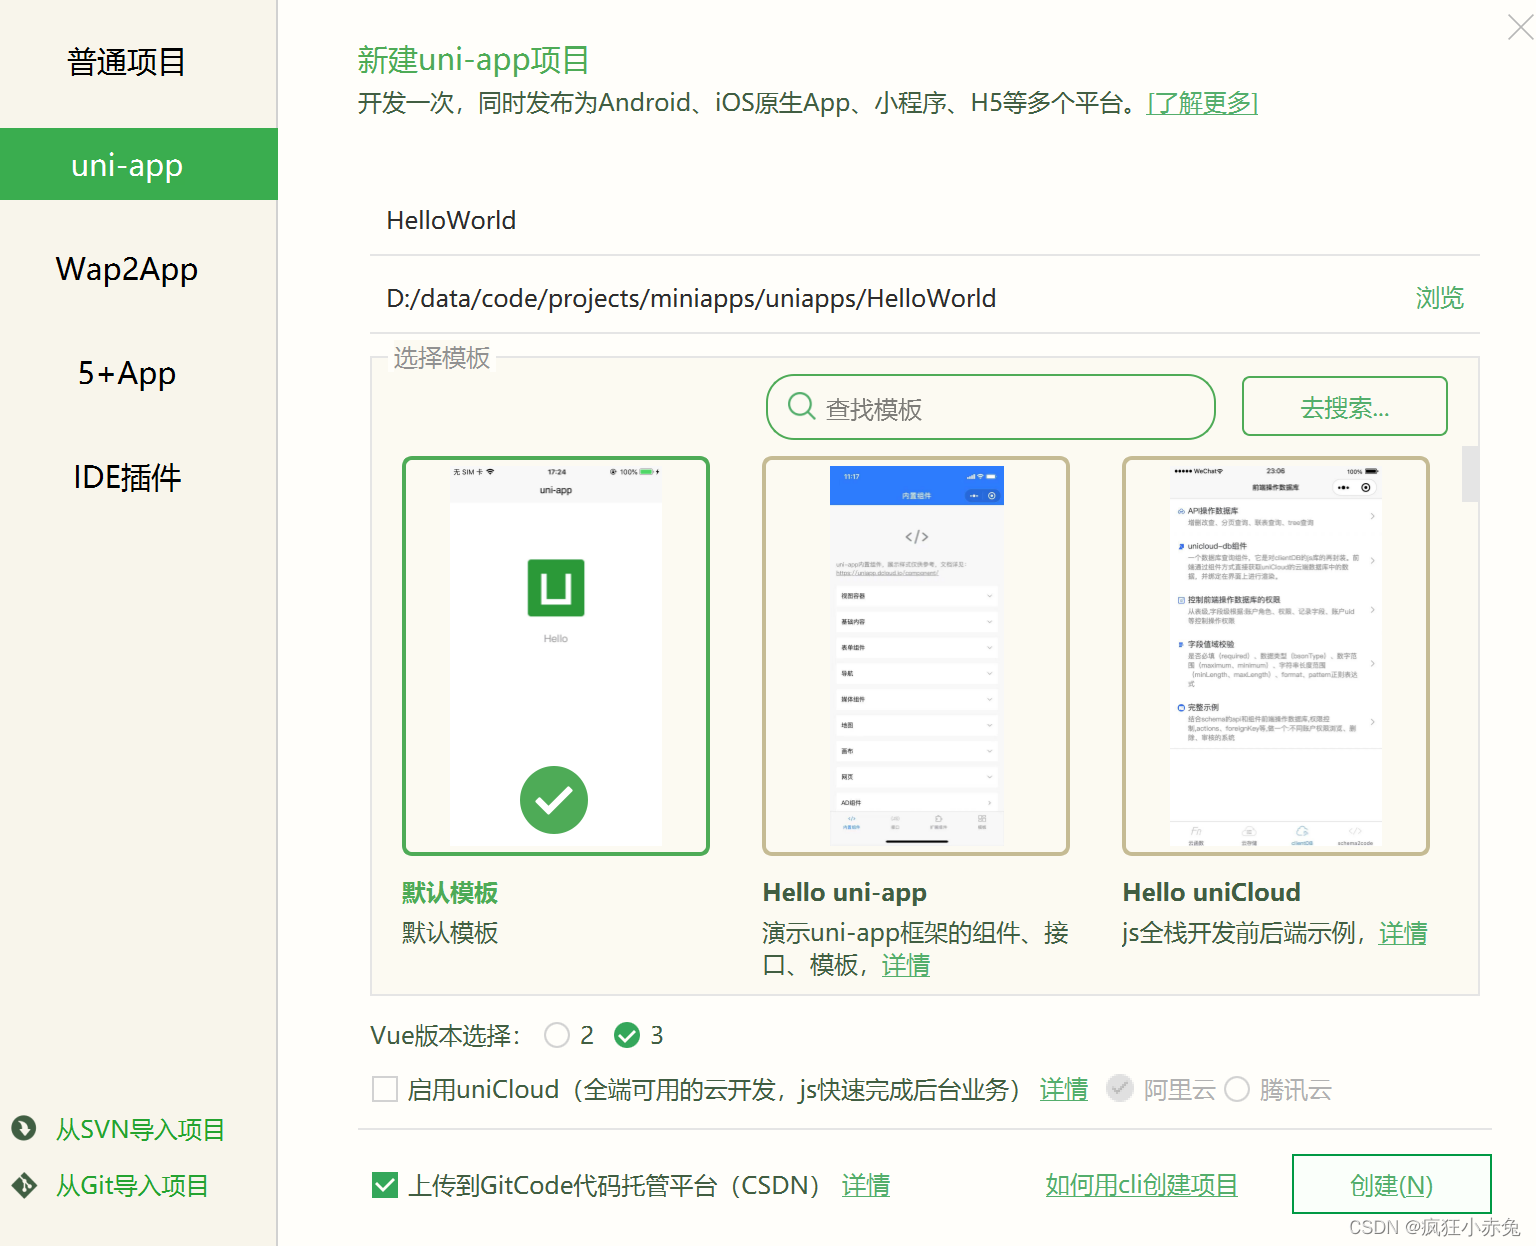Open the 普通项目 tab
The width and height of the screenshot is (1536, 1246).
[127, 62]
